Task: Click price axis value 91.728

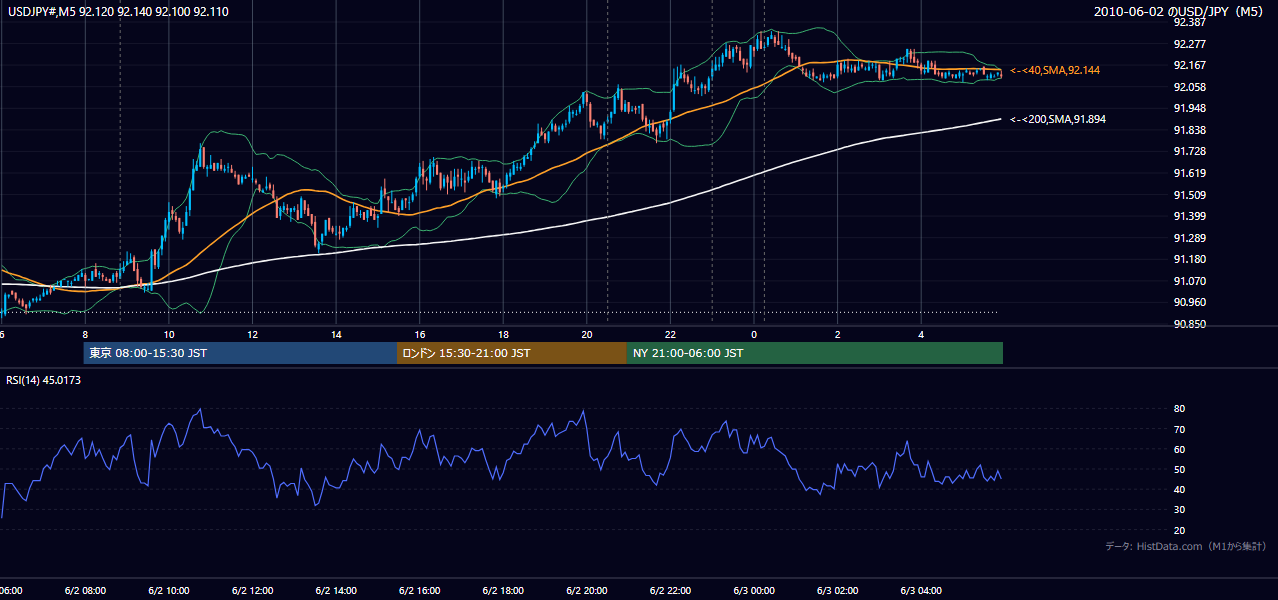Action: point(1188,152)
